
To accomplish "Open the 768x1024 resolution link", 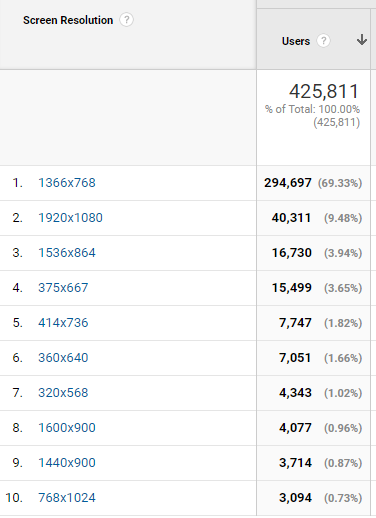I will [x=67, y=498].
